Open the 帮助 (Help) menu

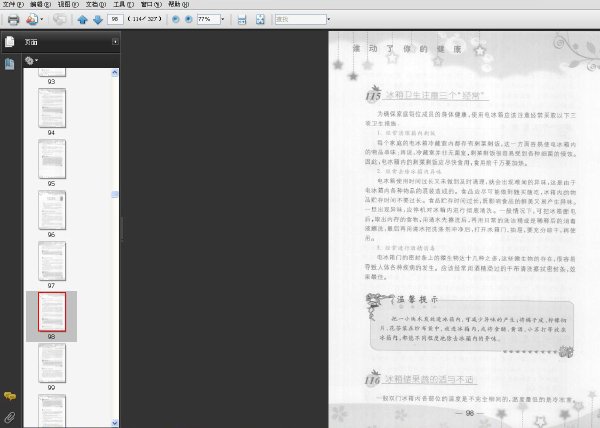pos(179,4)
